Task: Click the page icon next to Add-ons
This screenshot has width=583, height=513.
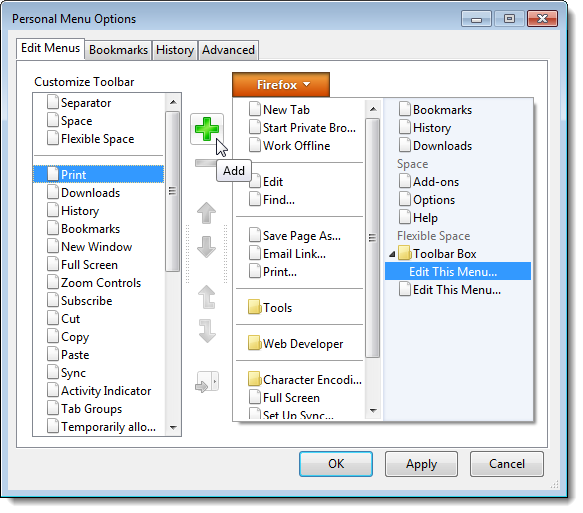Action: [405, 181]
